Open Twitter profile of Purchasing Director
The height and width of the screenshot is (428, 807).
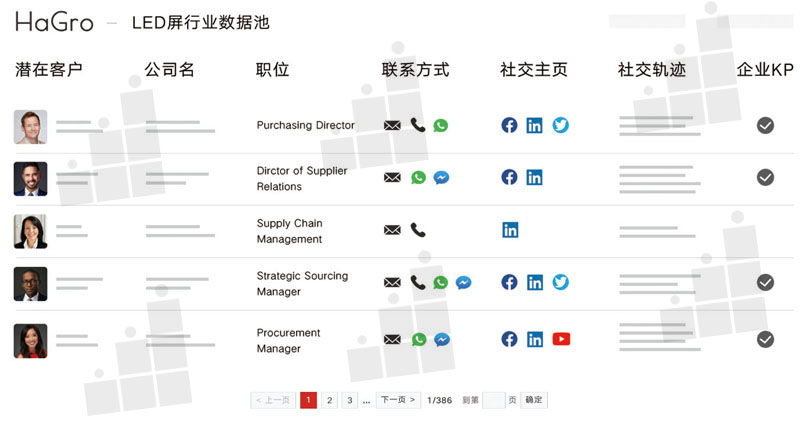561,126
